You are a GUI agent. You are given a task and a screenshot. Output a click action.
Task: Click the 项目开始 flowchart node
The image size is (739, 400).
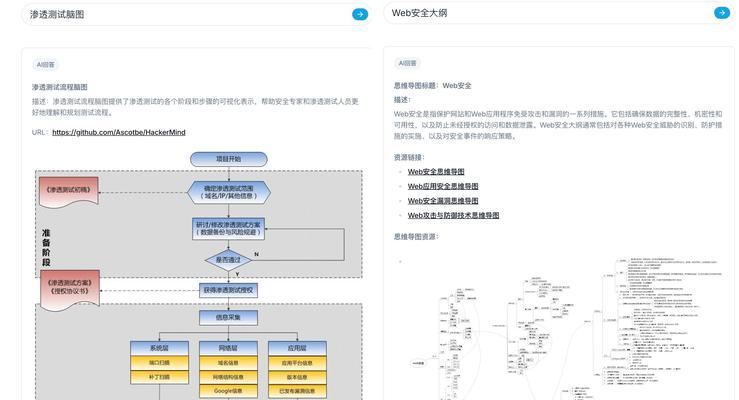[229, 159]
